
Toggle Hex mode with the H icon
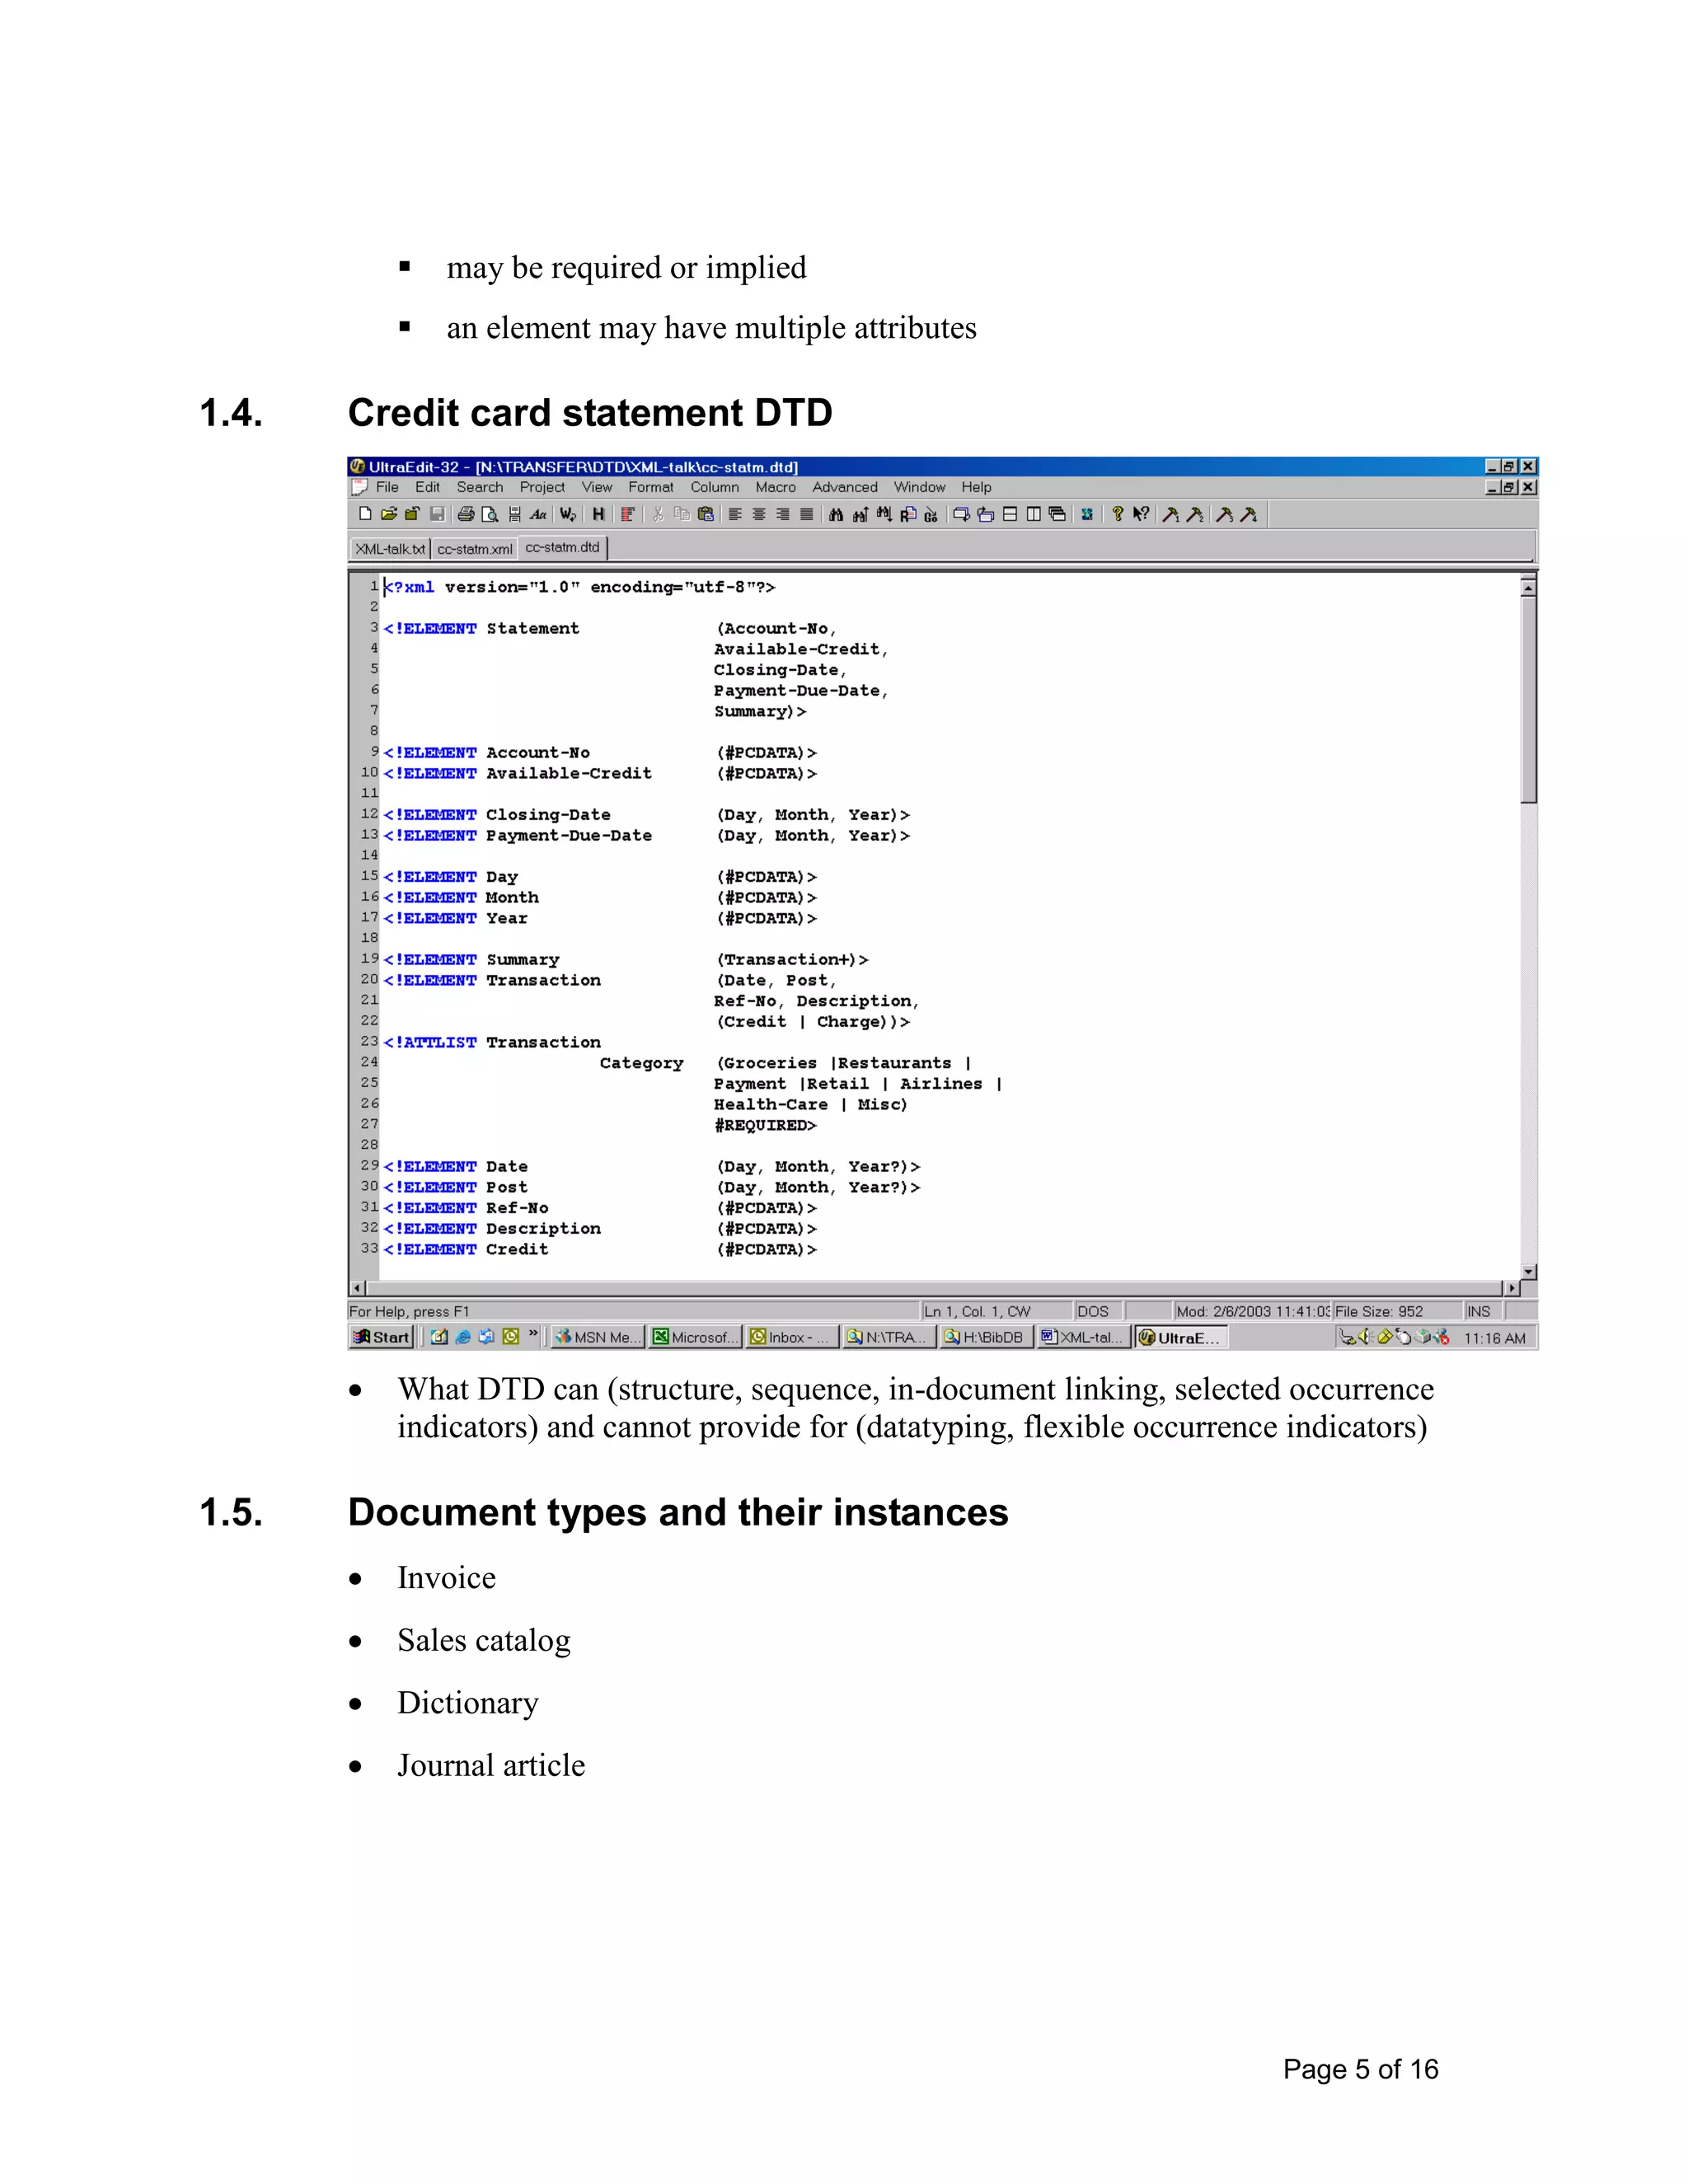click(x=598, y=514)
